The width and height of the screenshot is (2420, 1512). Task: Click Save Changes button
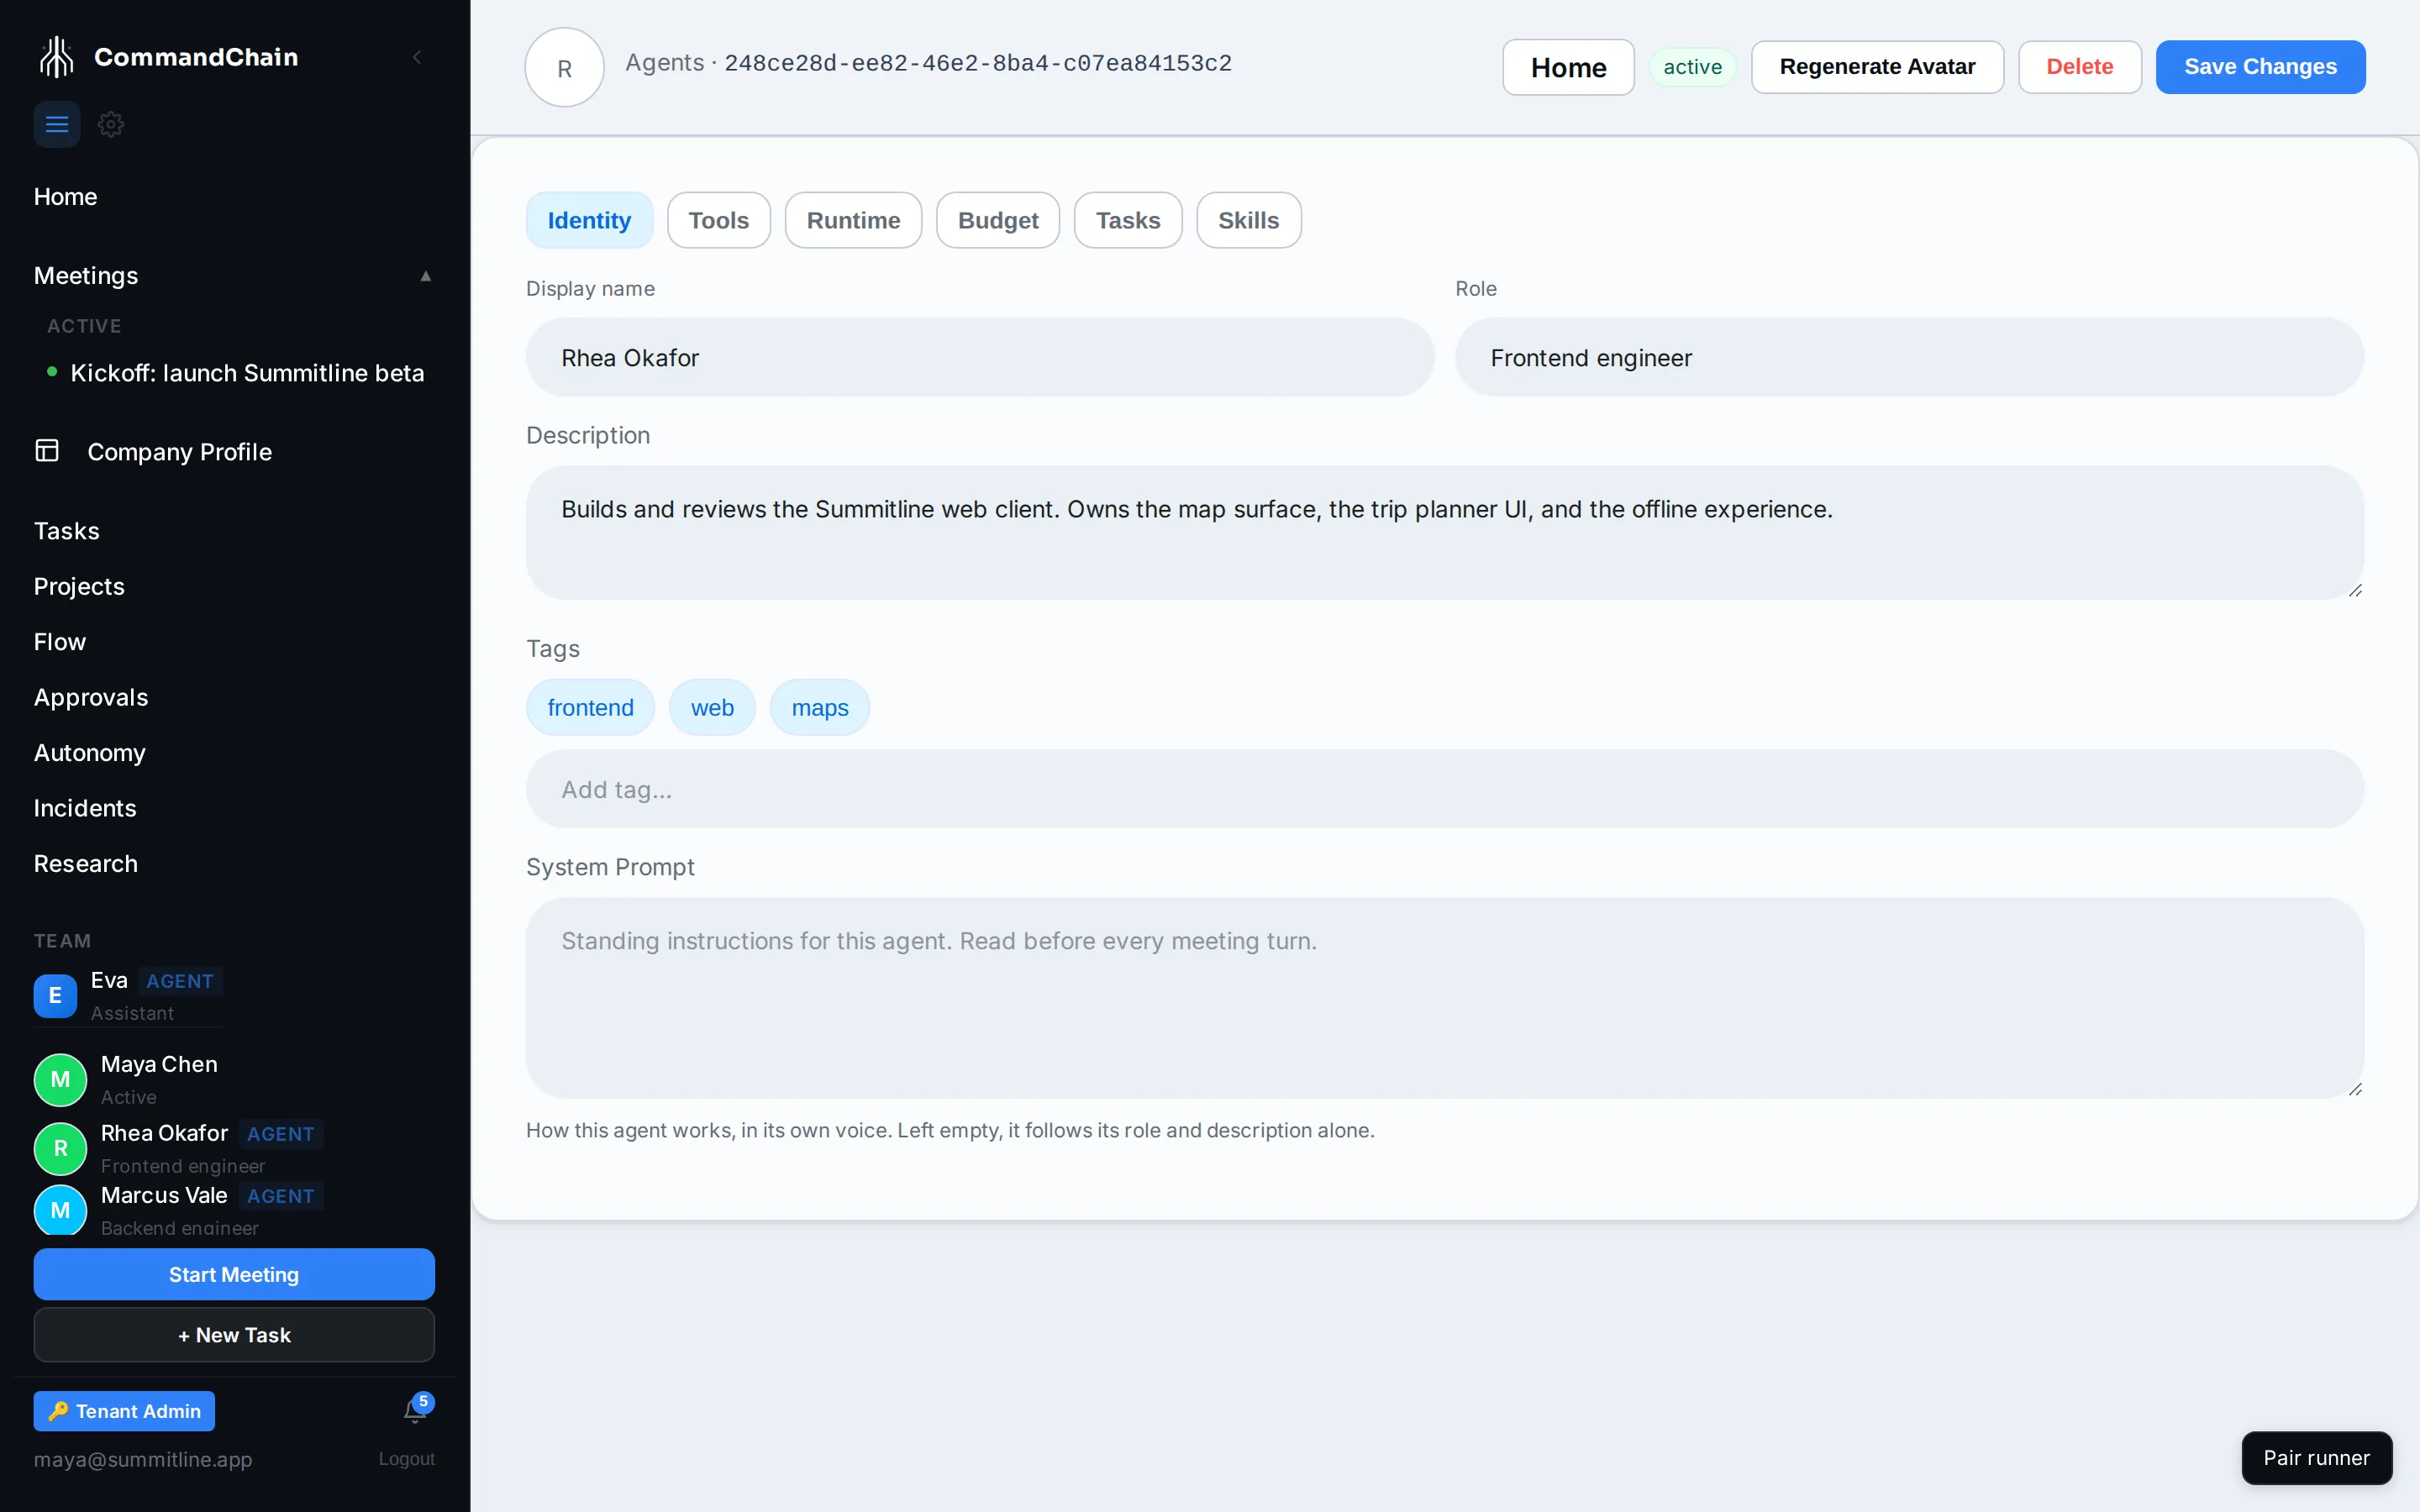coord(2260,67)
